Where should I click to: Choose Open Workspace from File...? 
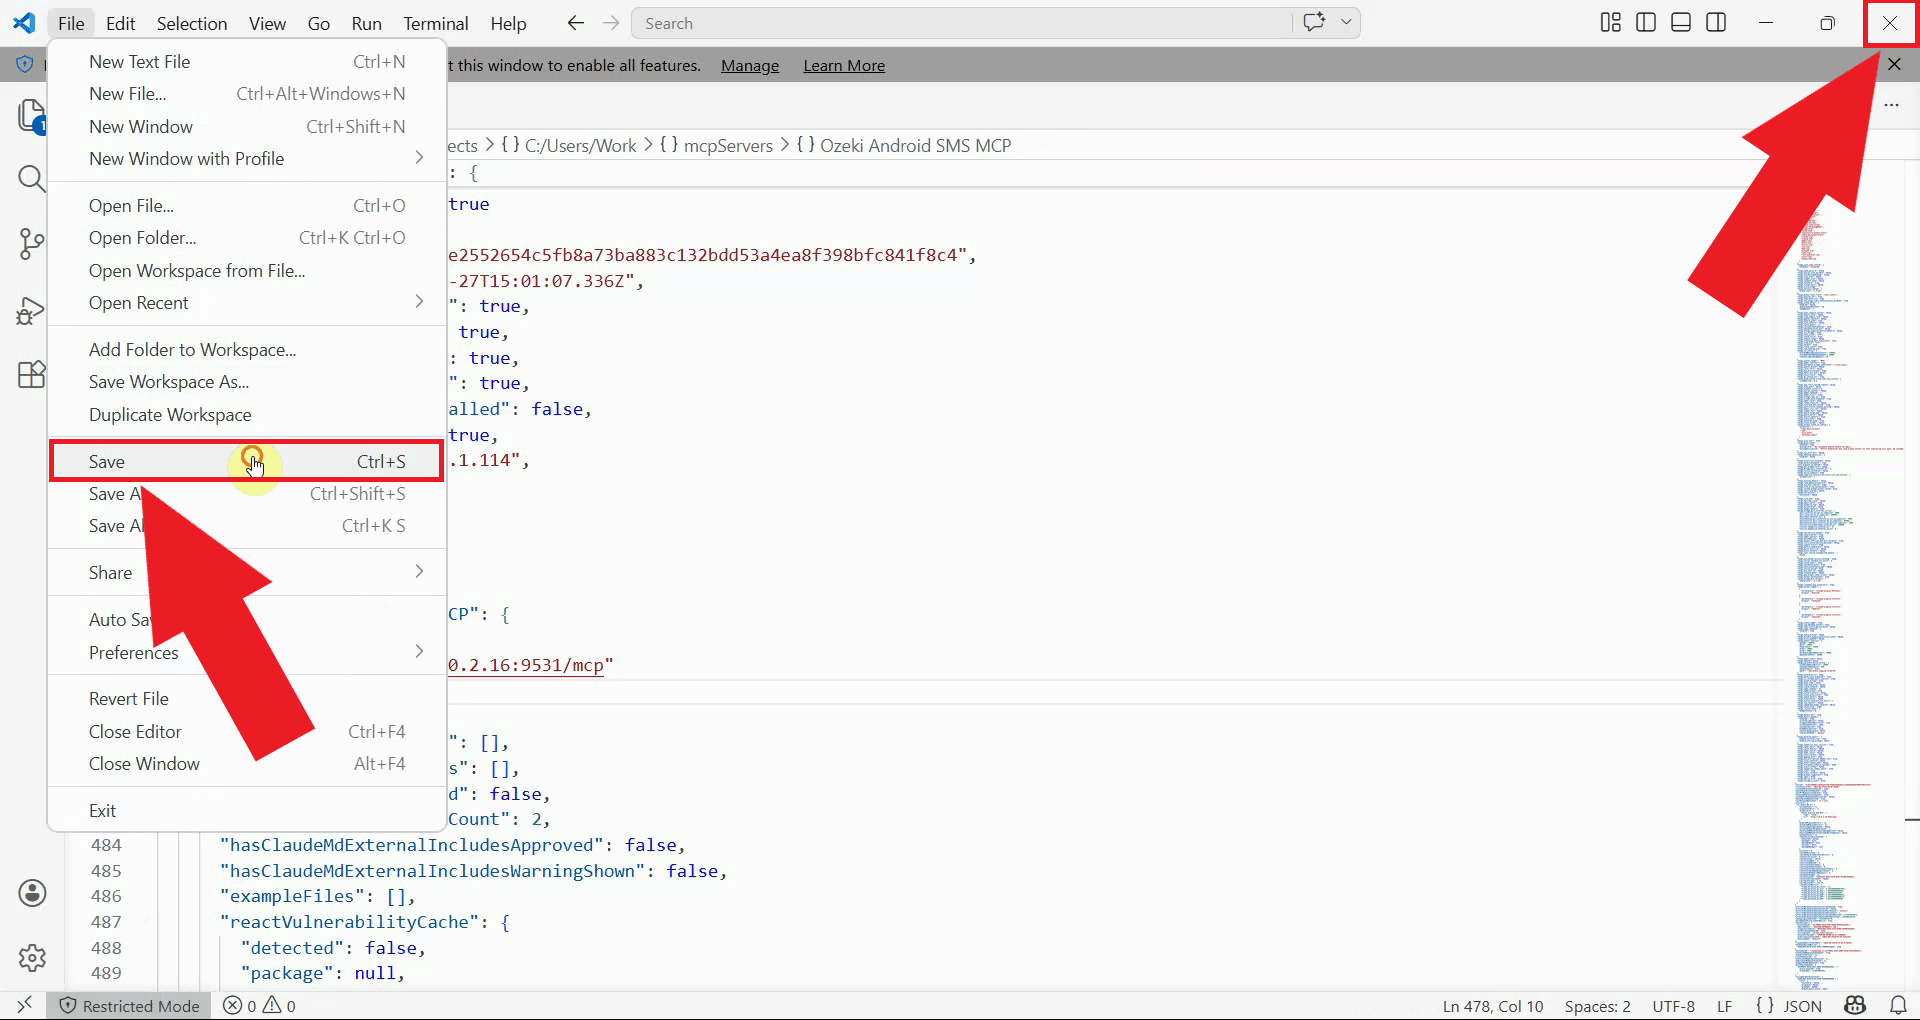point(246,271)
